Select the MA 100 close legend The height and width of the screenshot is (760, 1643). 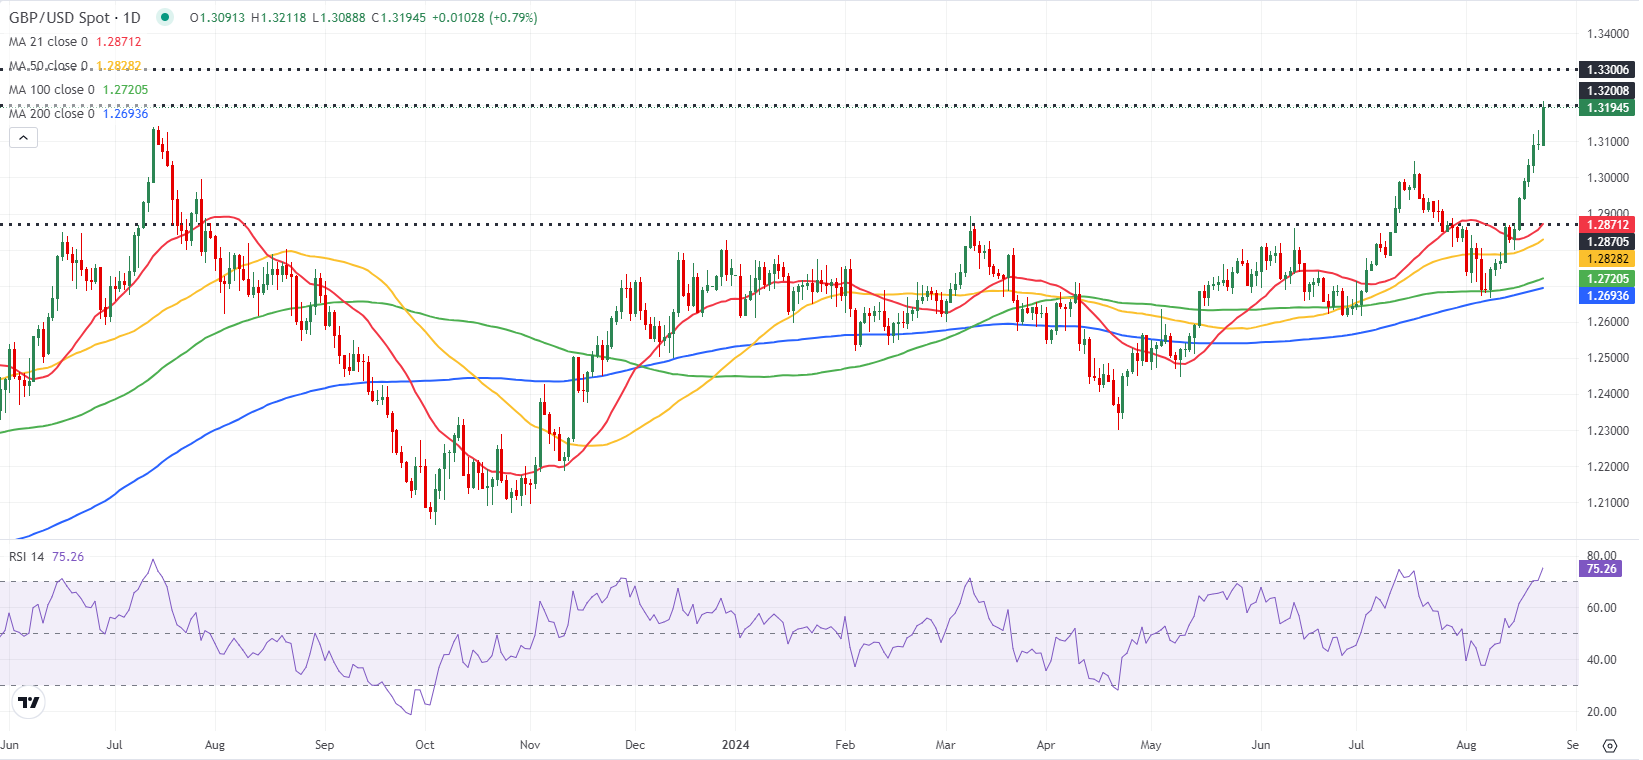coord(78,90)
